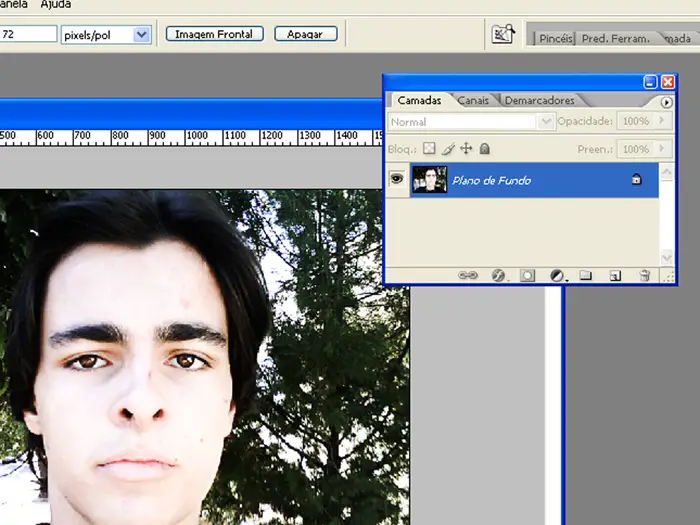Add a layer mask
Image resolution: width=700 pixels, height=525 pixels.
click(527, 275)
